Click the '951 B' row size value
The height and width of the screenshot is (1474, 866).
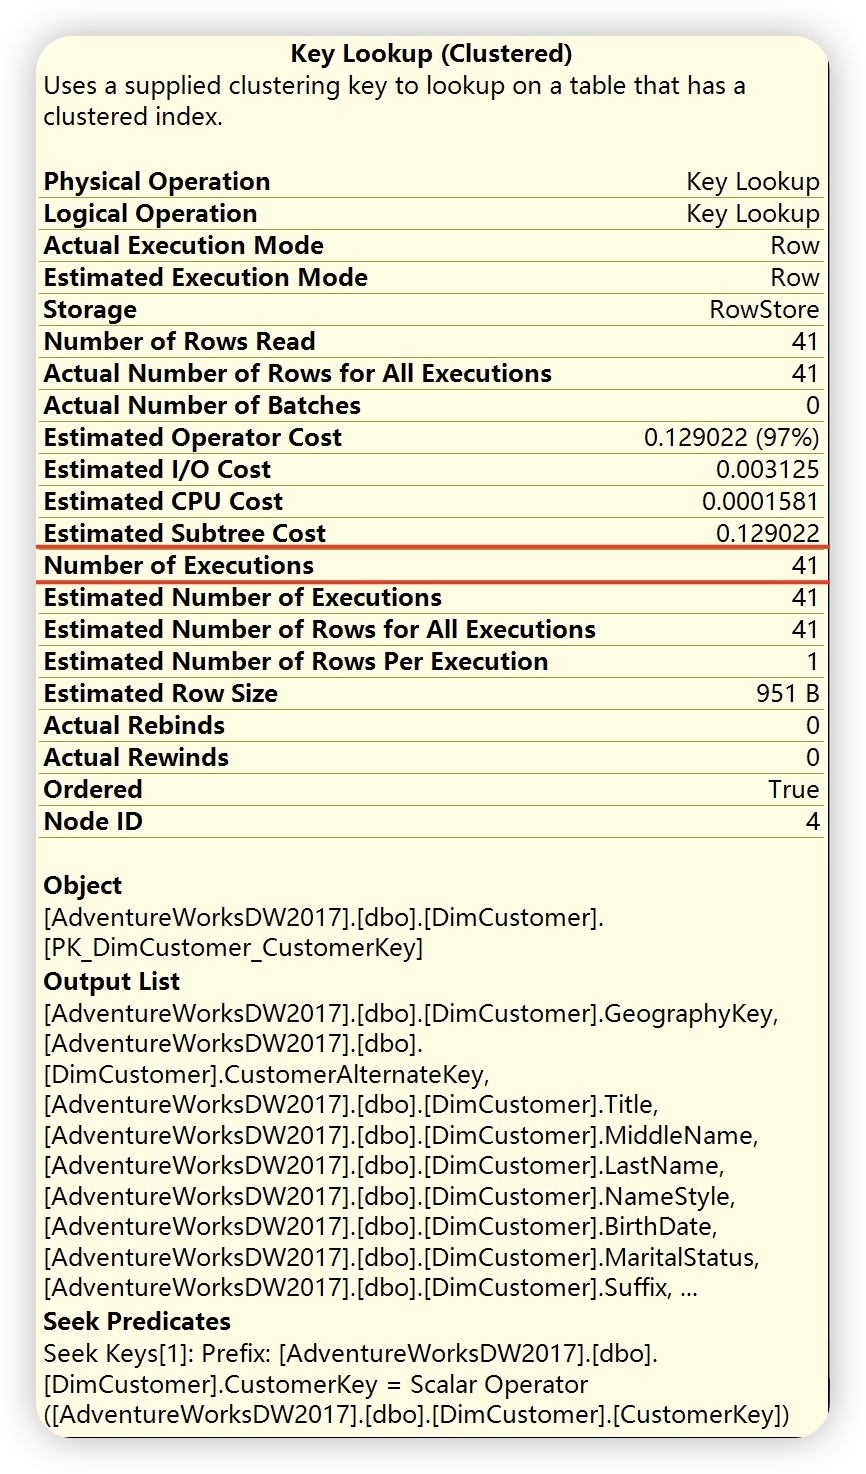[788, 694]
